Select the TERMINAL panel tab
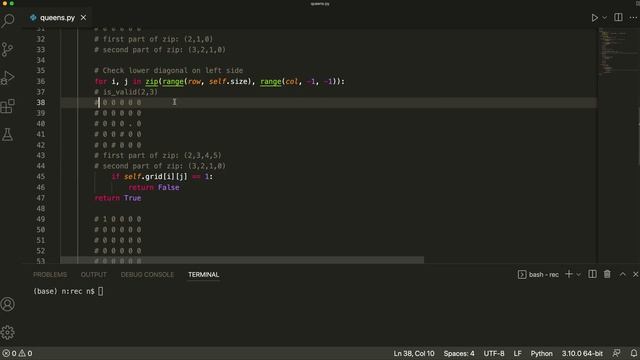The image size is (640, 360). (x=203, y=275)
